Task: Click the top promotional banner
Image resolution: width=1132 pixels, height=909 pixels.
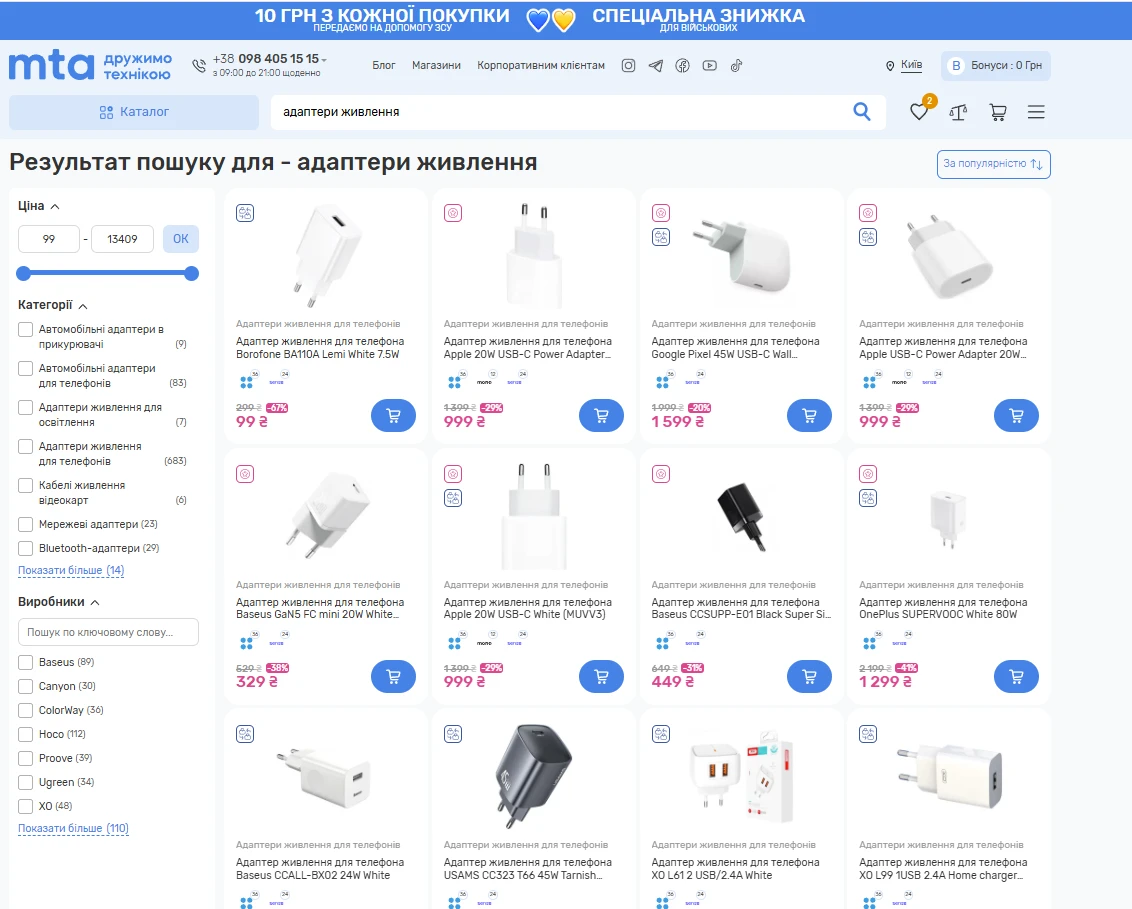Action: point(566,19)
